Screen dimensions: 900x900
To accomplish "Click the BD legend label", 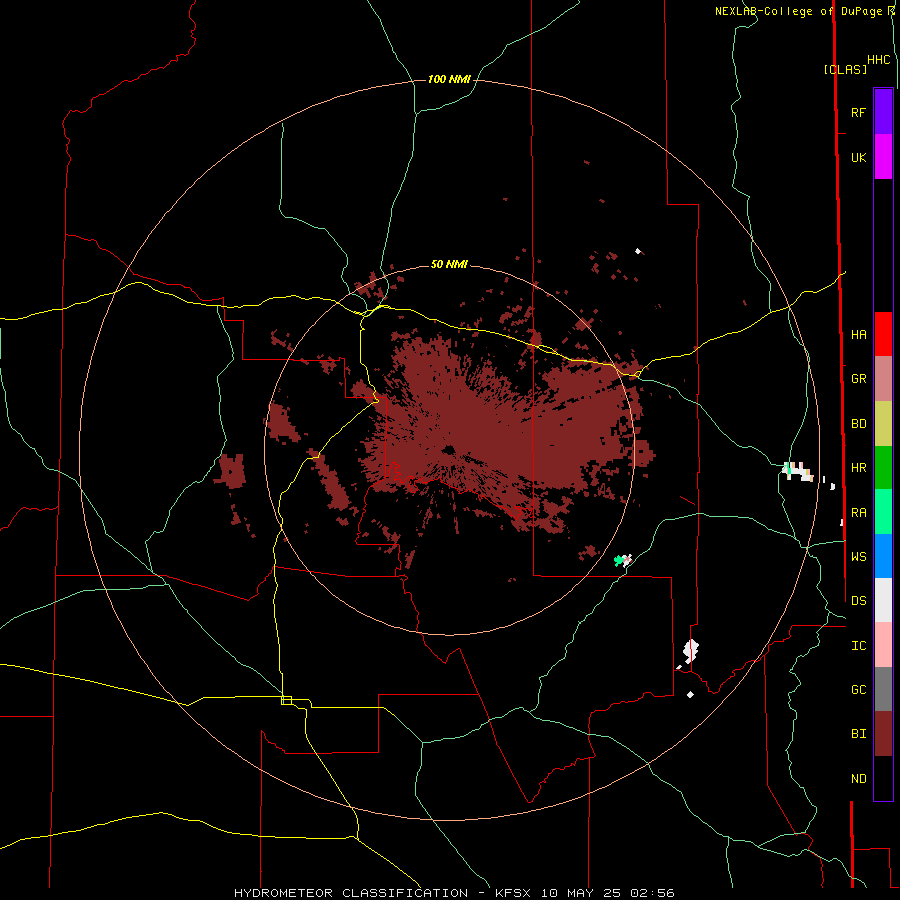I will tap(858, 424).
